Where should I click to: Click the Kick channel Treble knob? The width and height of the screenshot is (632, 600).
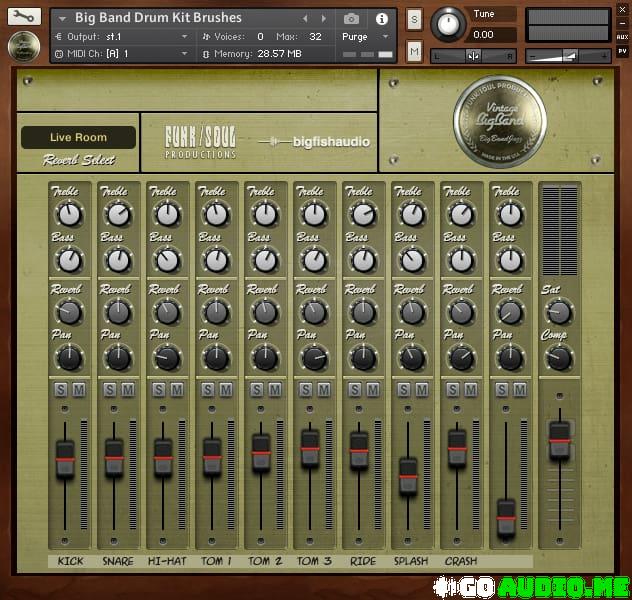coord(69,214)
